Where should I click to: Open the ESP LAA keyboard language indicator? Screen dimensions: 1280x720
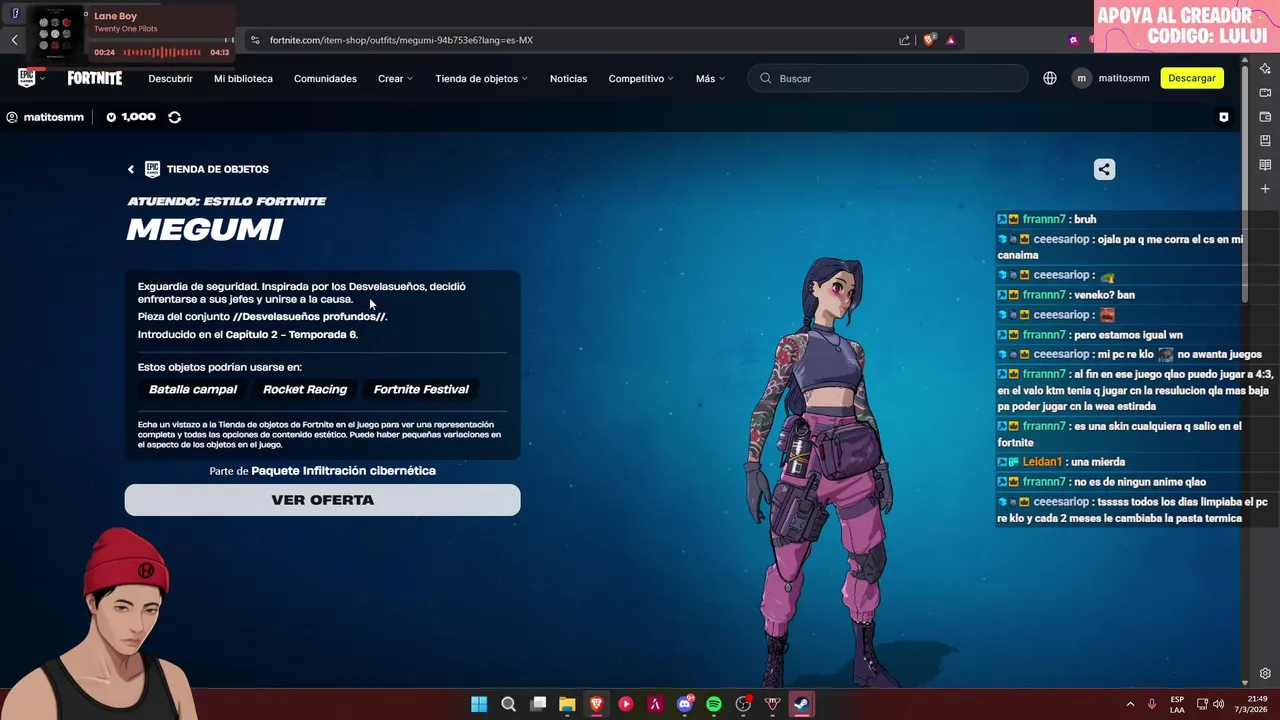[x=1177, y=704]
